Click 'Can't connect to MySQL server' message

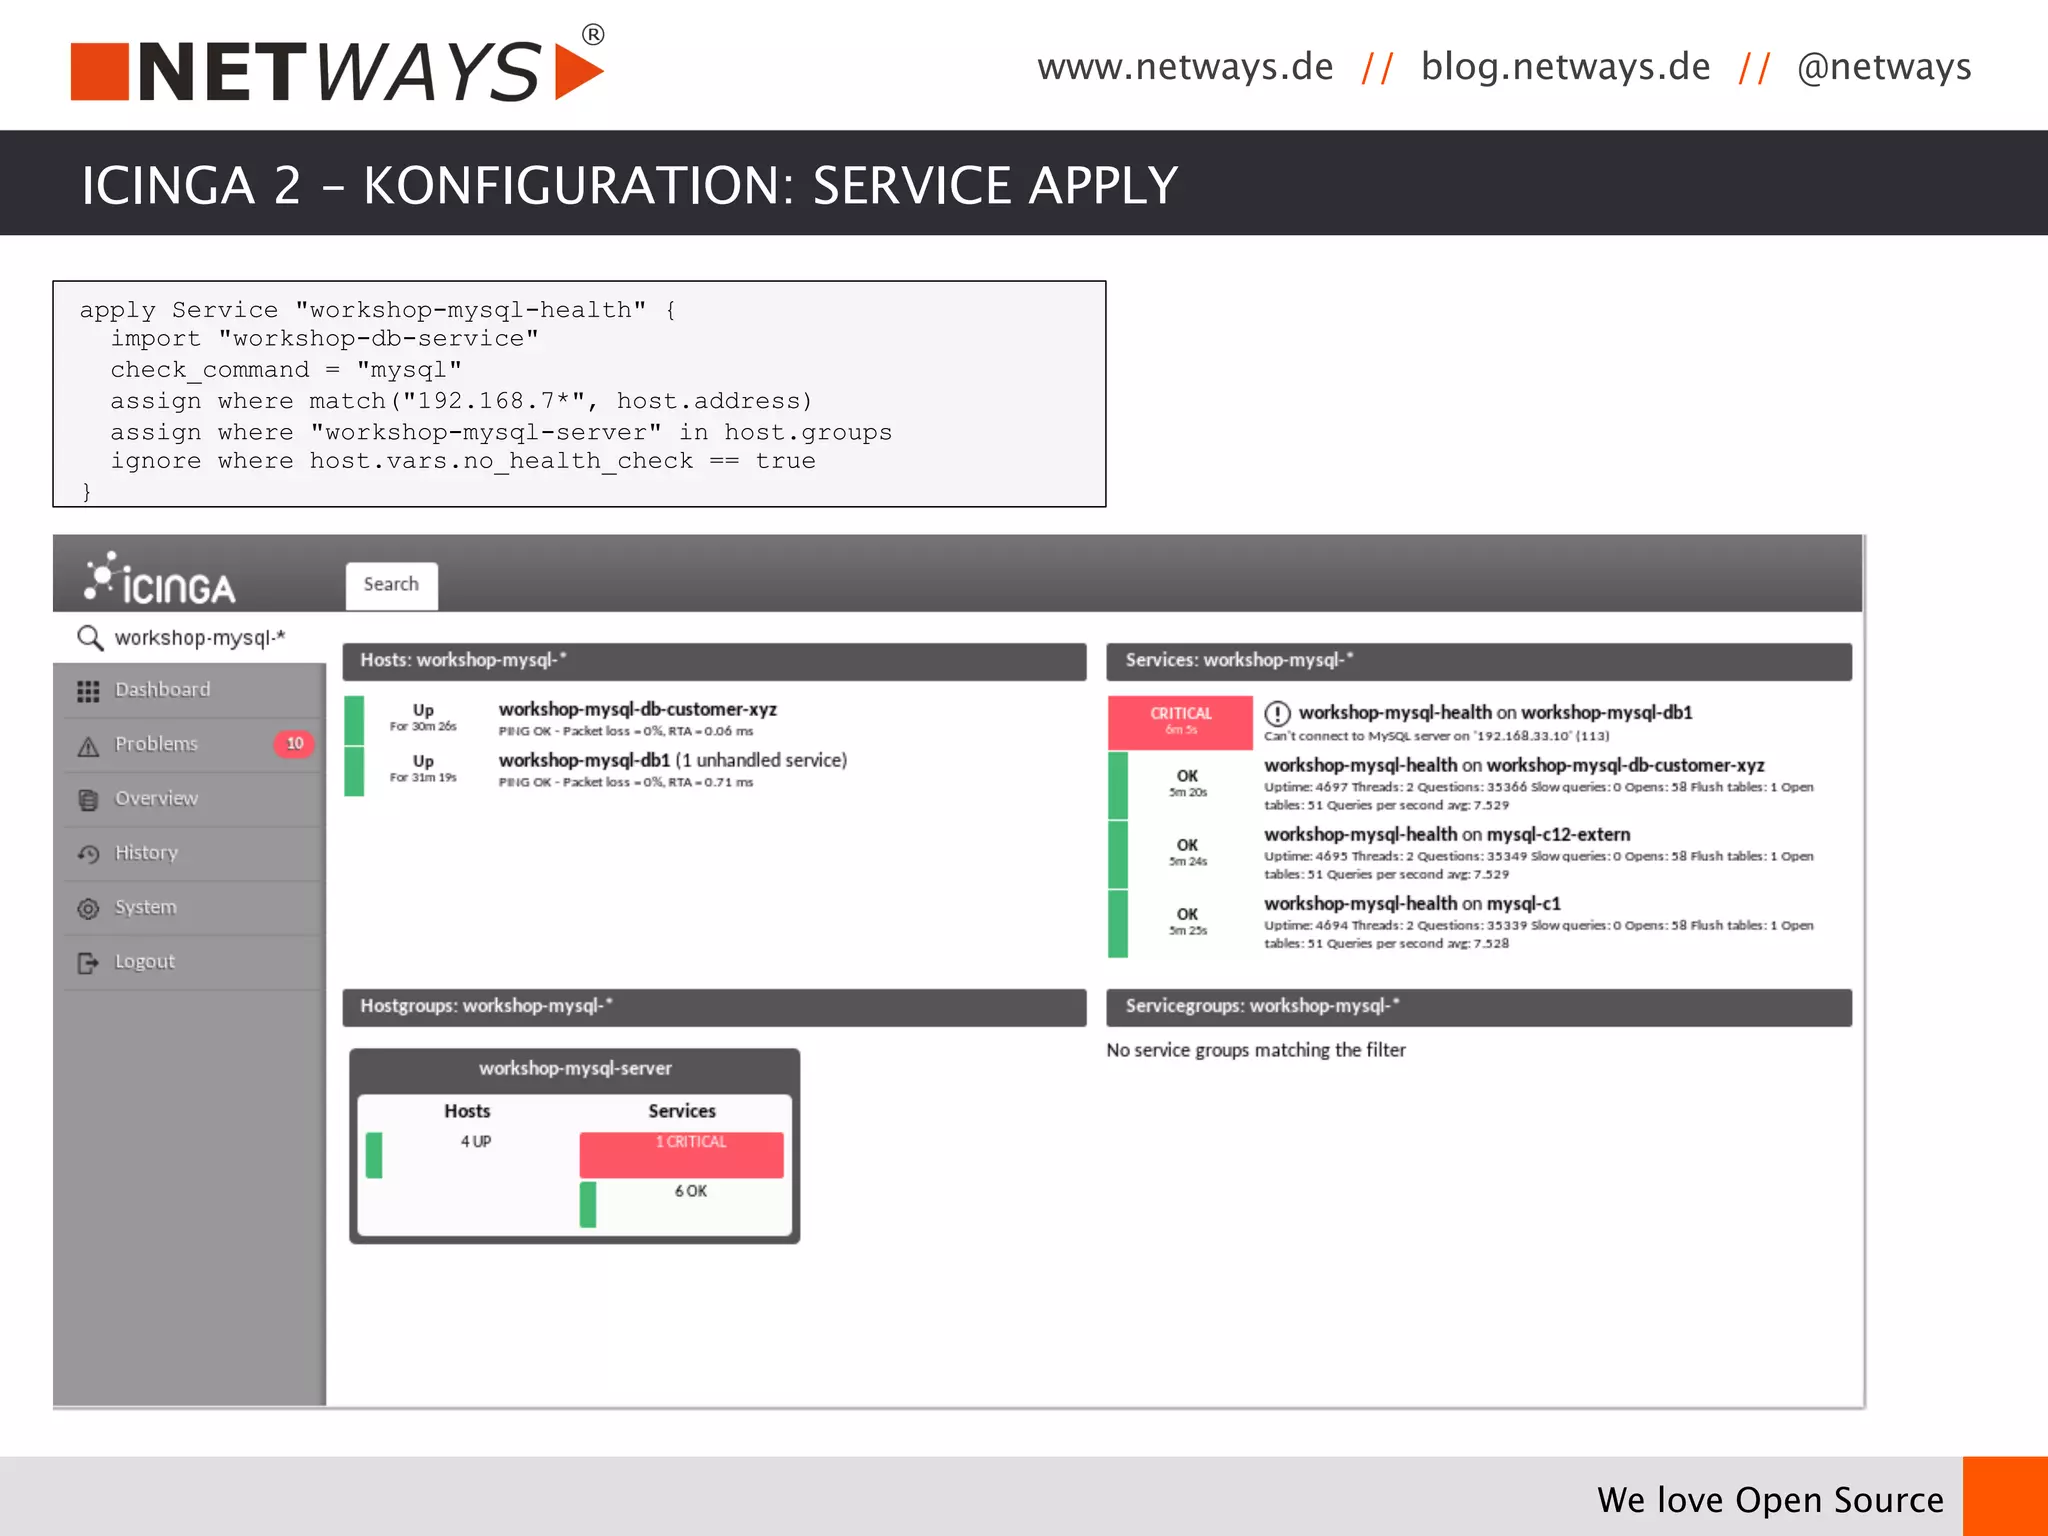coord(1437,736)
